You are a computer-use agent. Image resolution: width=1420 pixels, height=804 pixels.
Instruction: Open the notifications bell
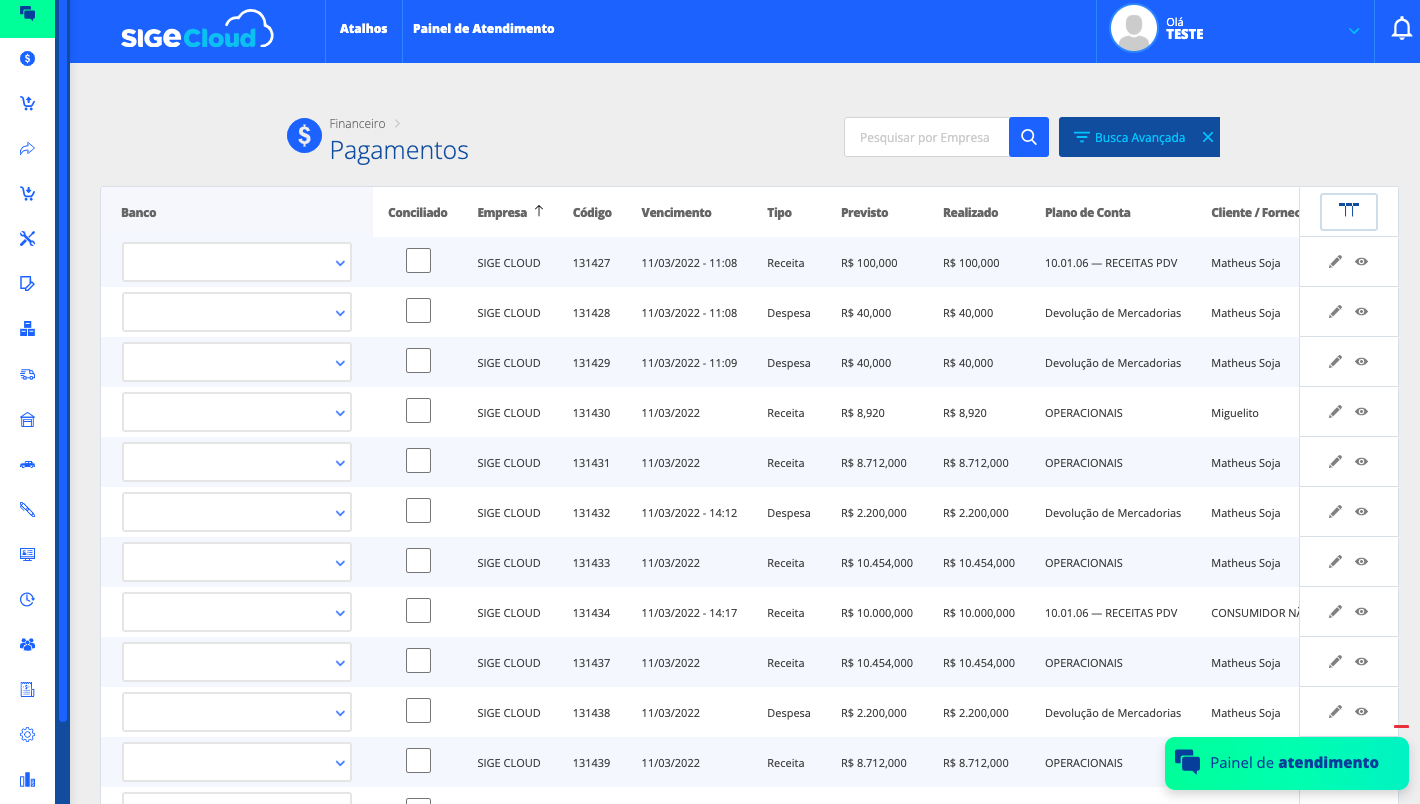pos(1402,29)
